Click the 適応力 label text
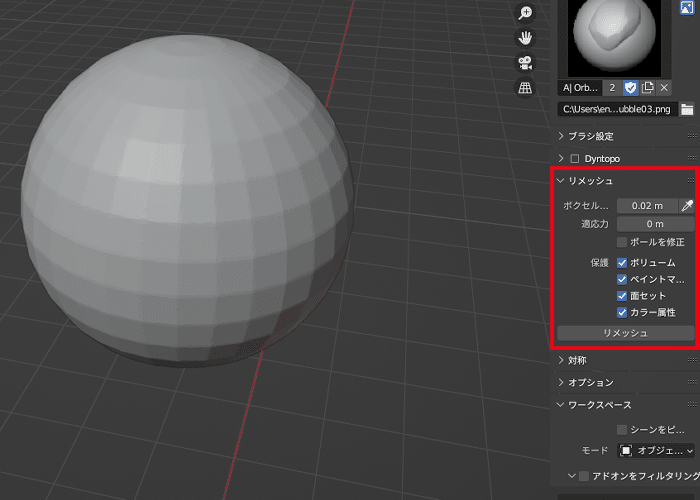This screenshot has height=500, width=700. [595, 224]
